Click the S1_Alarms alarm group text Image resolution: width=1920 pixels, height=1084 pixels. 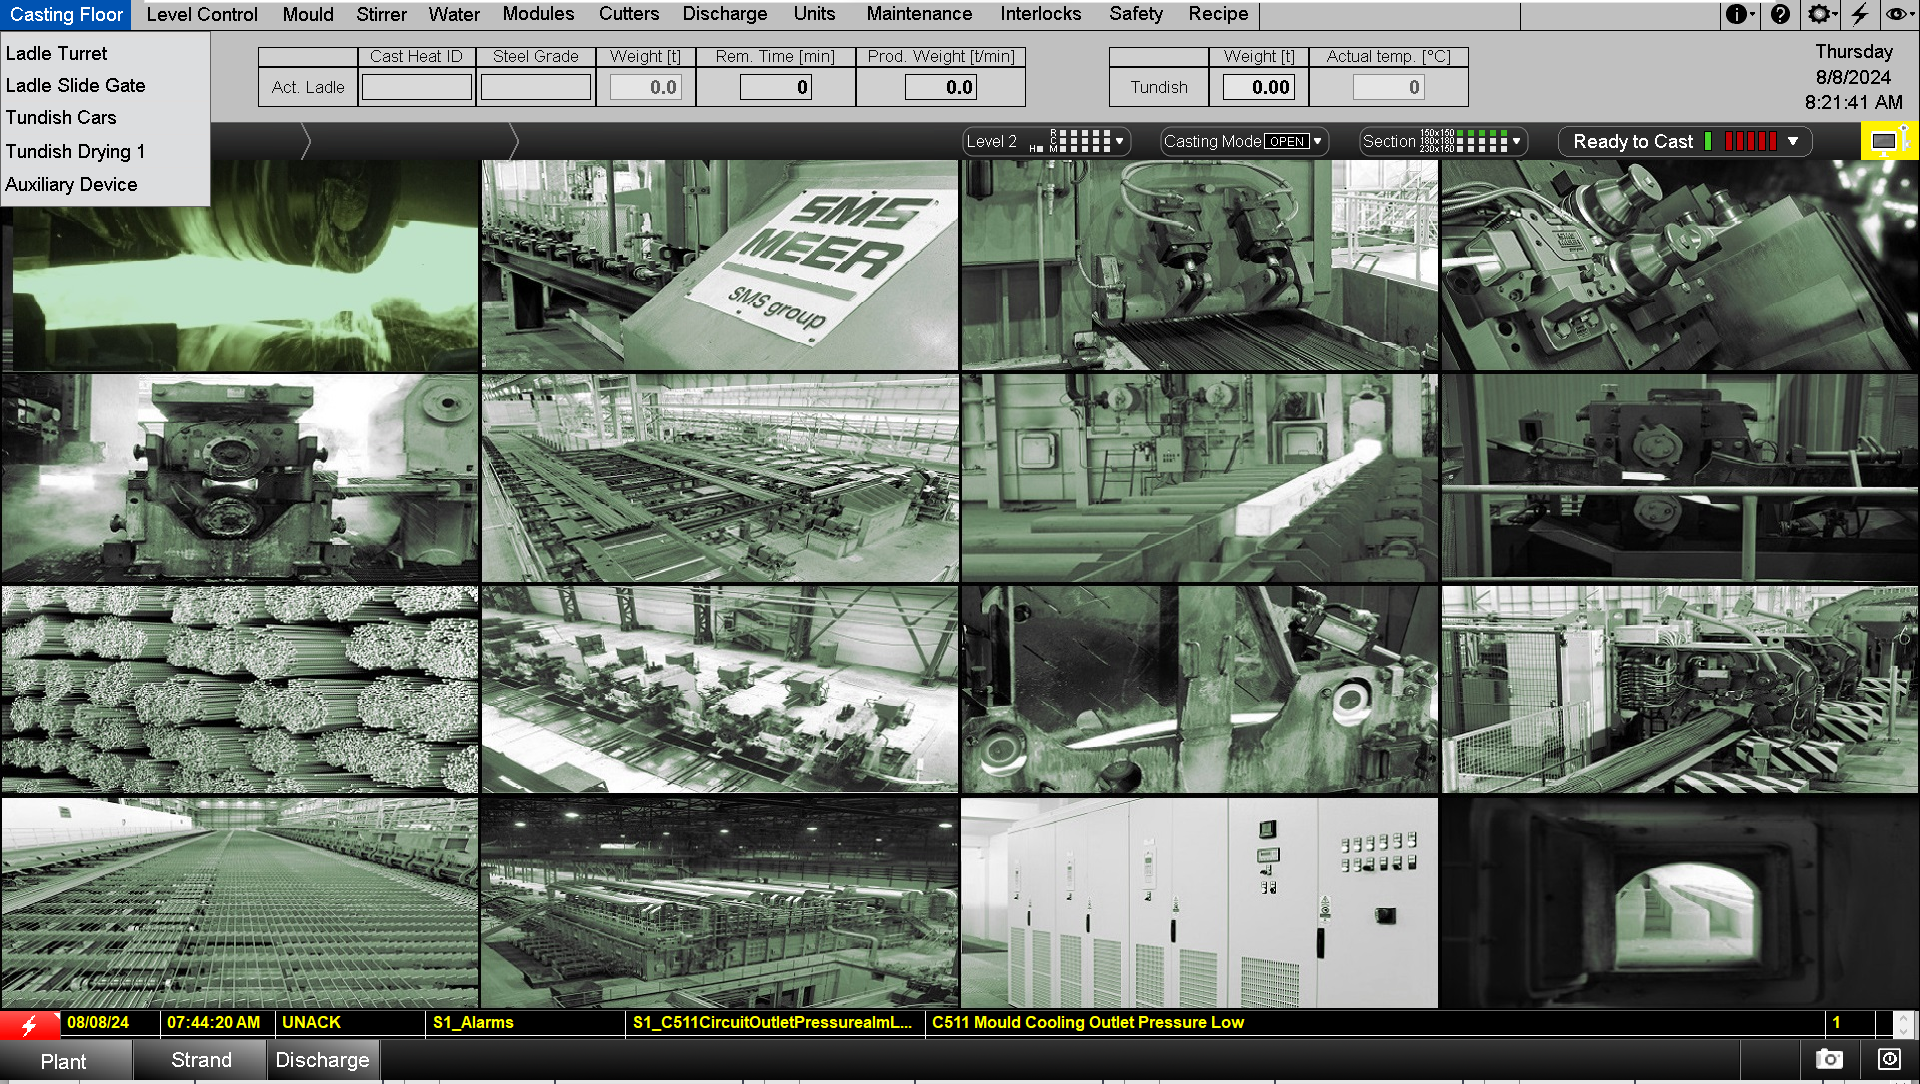click(x=473, y=1022)
